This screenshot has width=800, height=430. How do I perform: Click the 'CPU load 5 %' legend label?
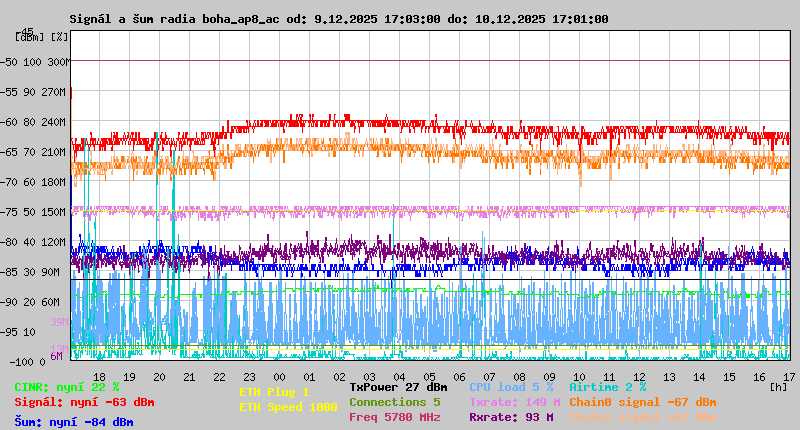511,387
